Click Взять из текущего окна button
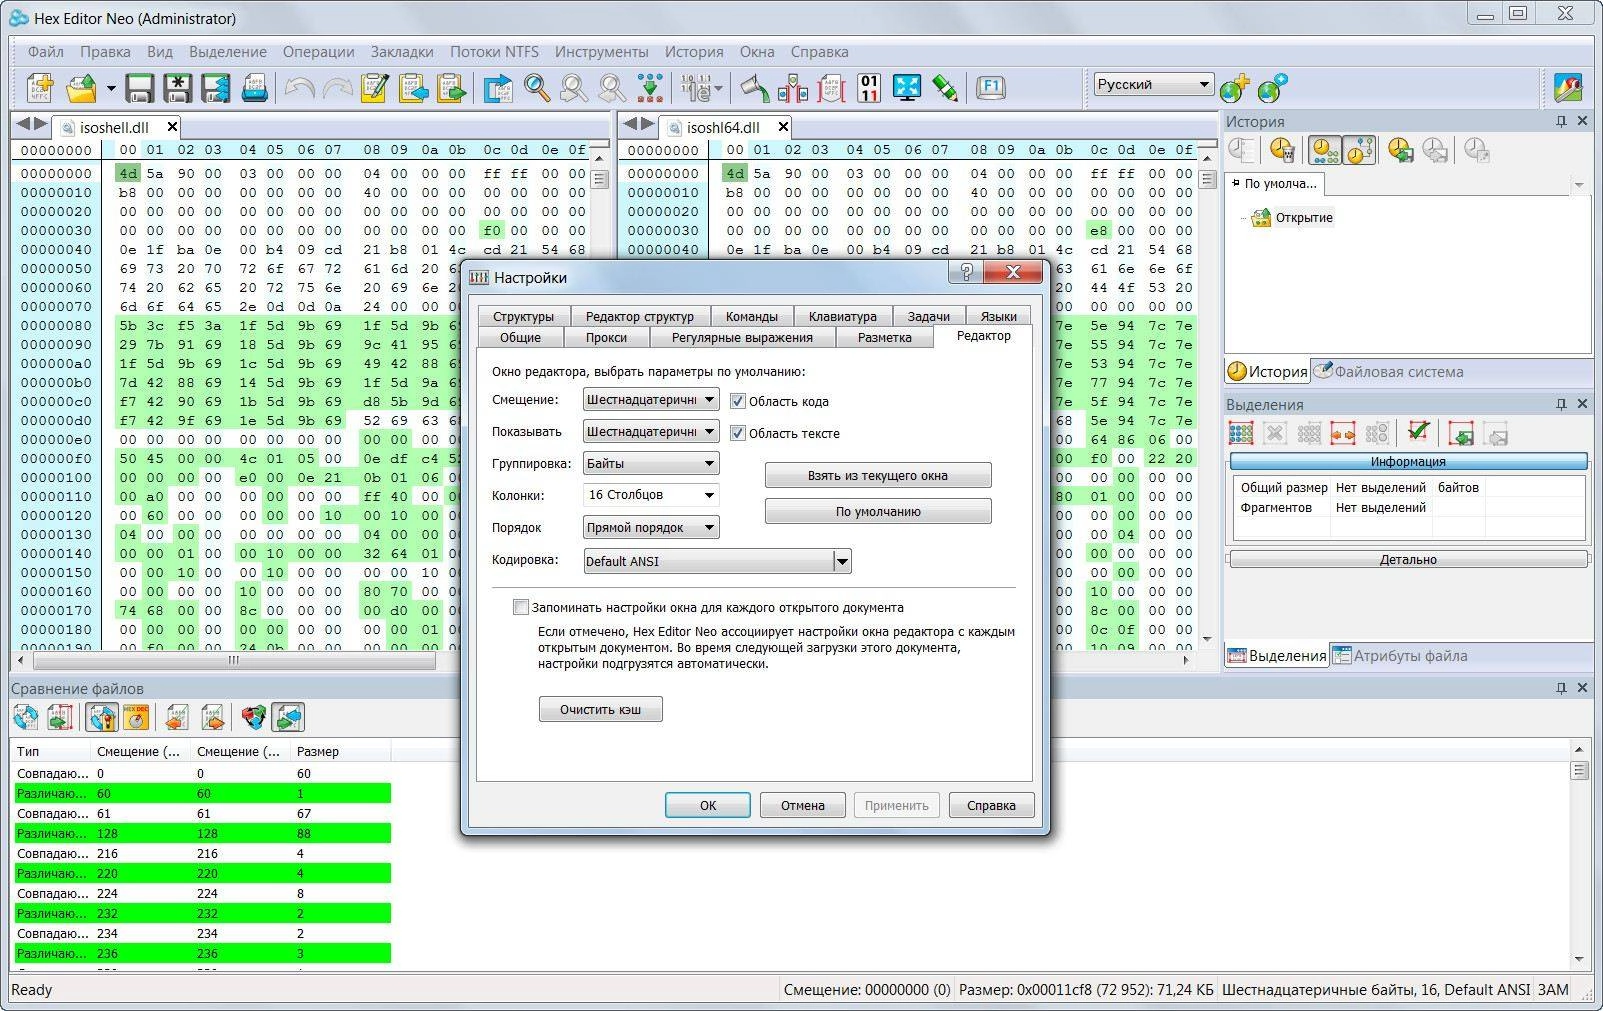Image resolution: width=1603 pixels, height=1011 pixels. pyautogui.click(x=878, y=475)
